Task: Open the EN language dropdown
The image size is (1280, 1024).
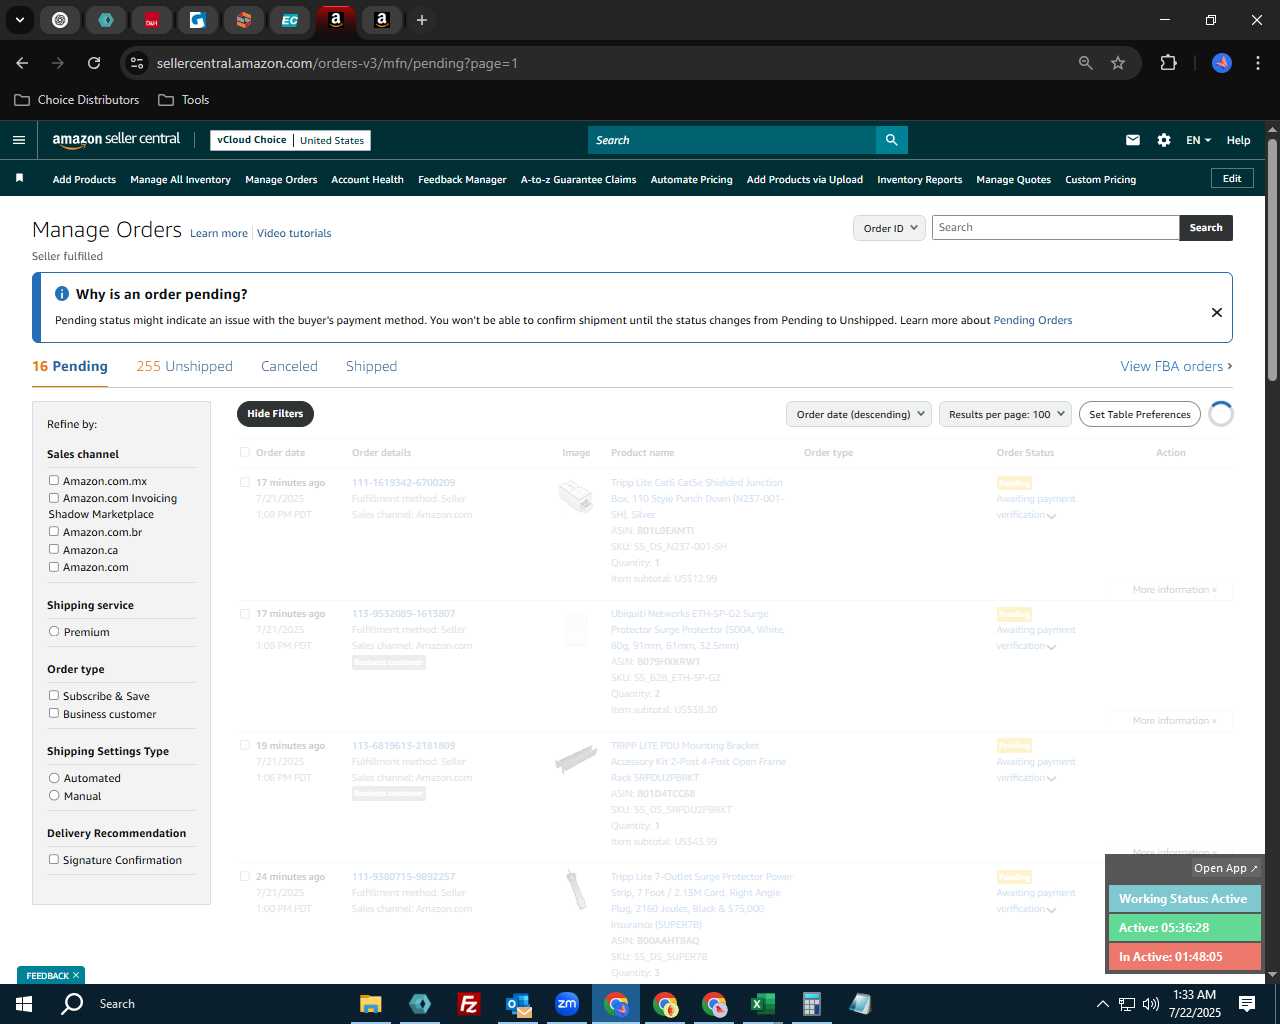Action: [1198, 140]
